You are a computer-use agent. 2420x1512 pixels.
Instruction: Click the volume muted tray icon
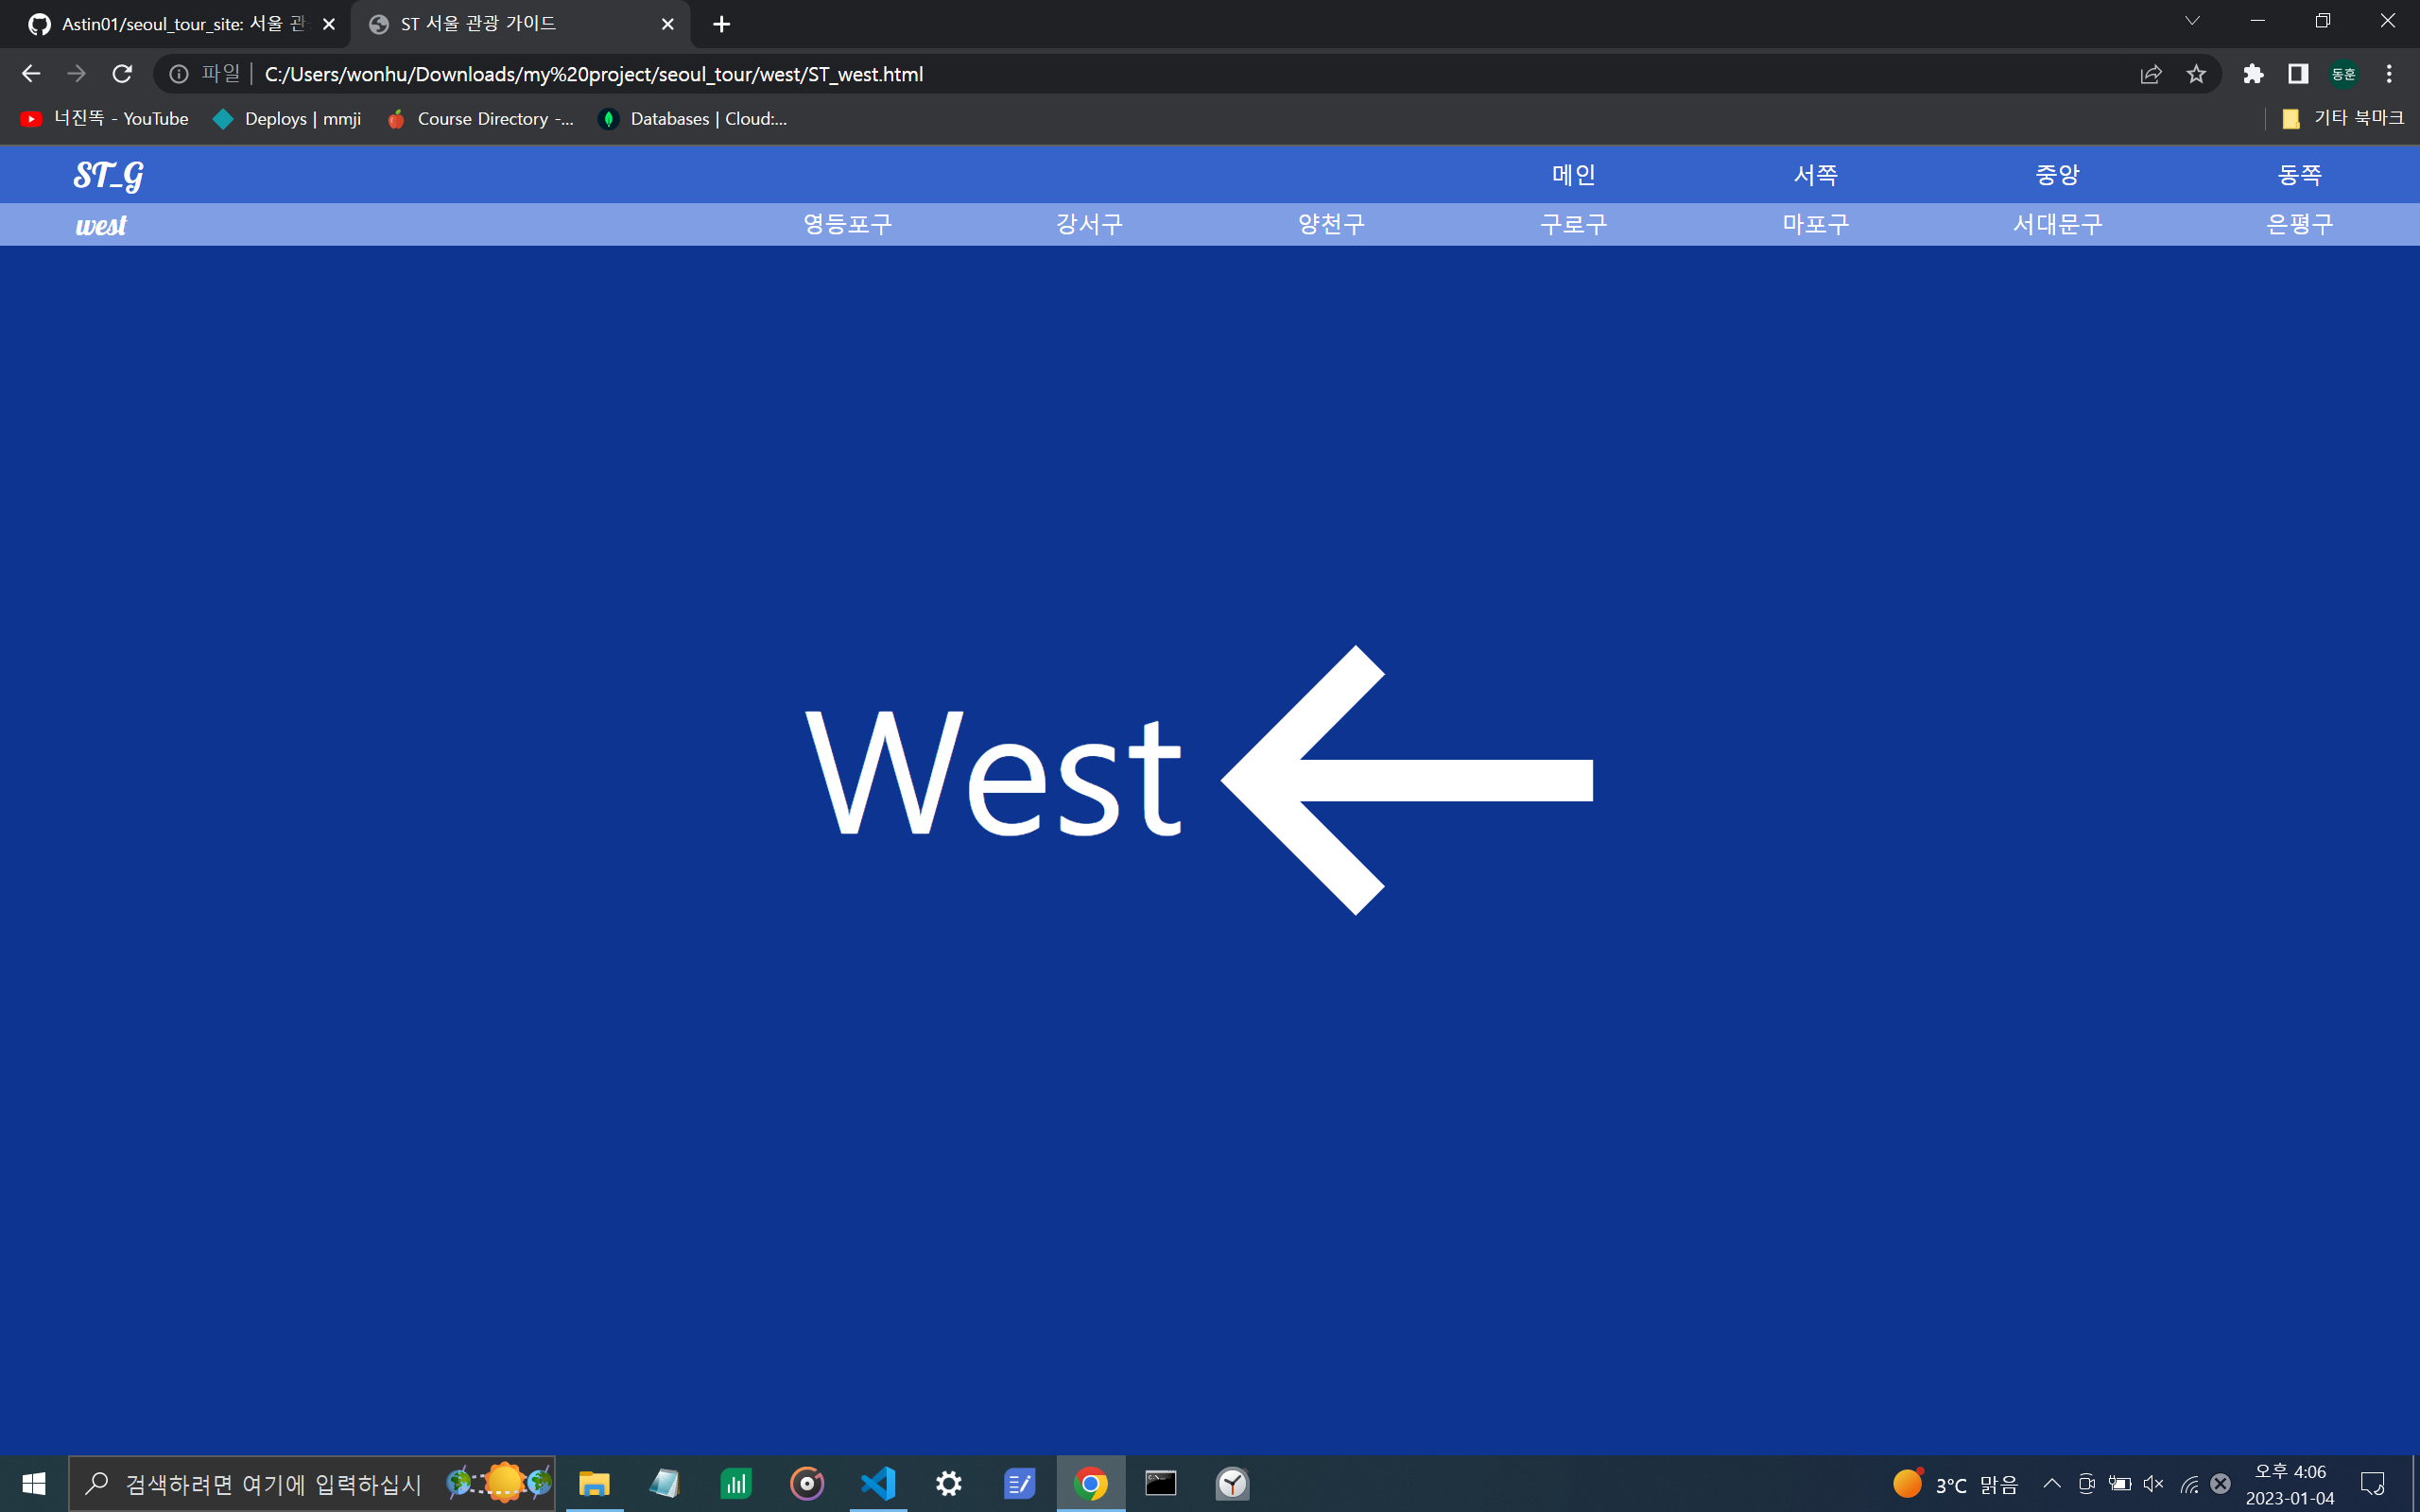(x=2154, y=1483)
